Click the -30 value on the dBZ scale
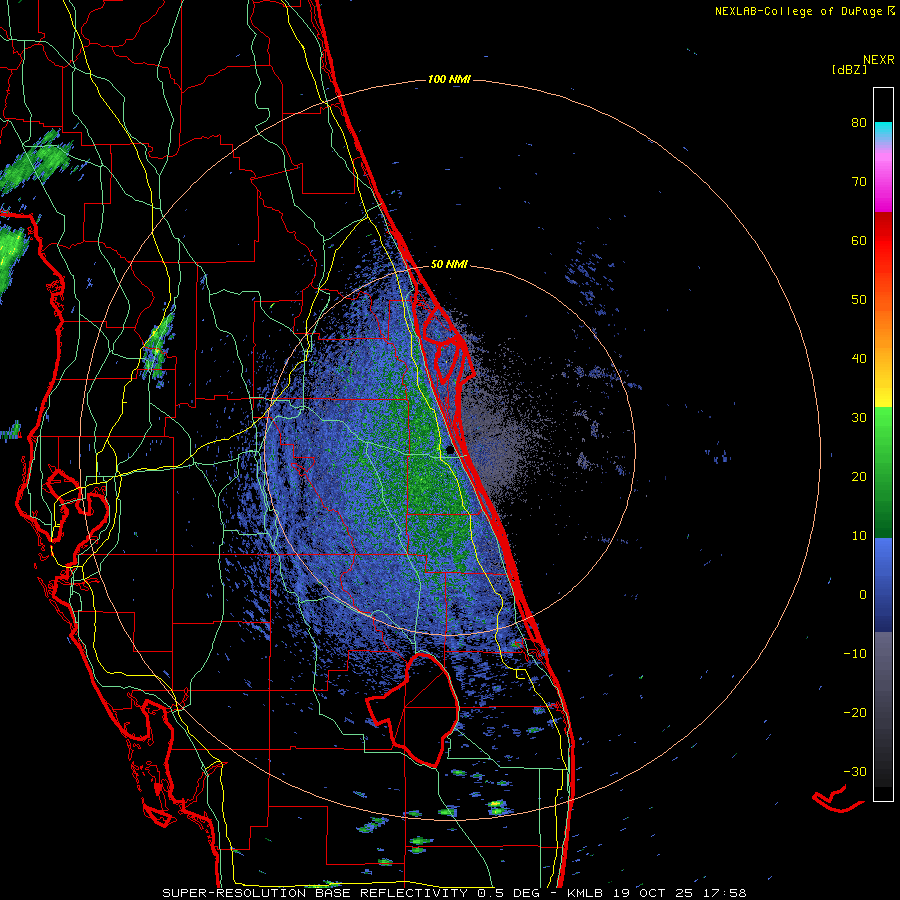 point(855,771)
